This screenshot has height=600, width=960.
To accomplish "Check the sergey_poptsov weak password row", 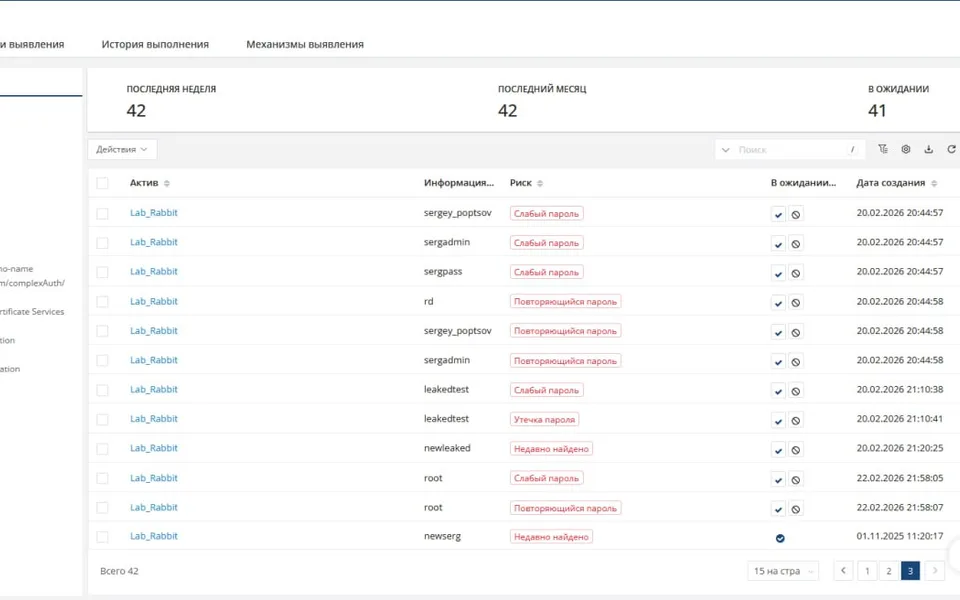I will [x=102, y=213].
